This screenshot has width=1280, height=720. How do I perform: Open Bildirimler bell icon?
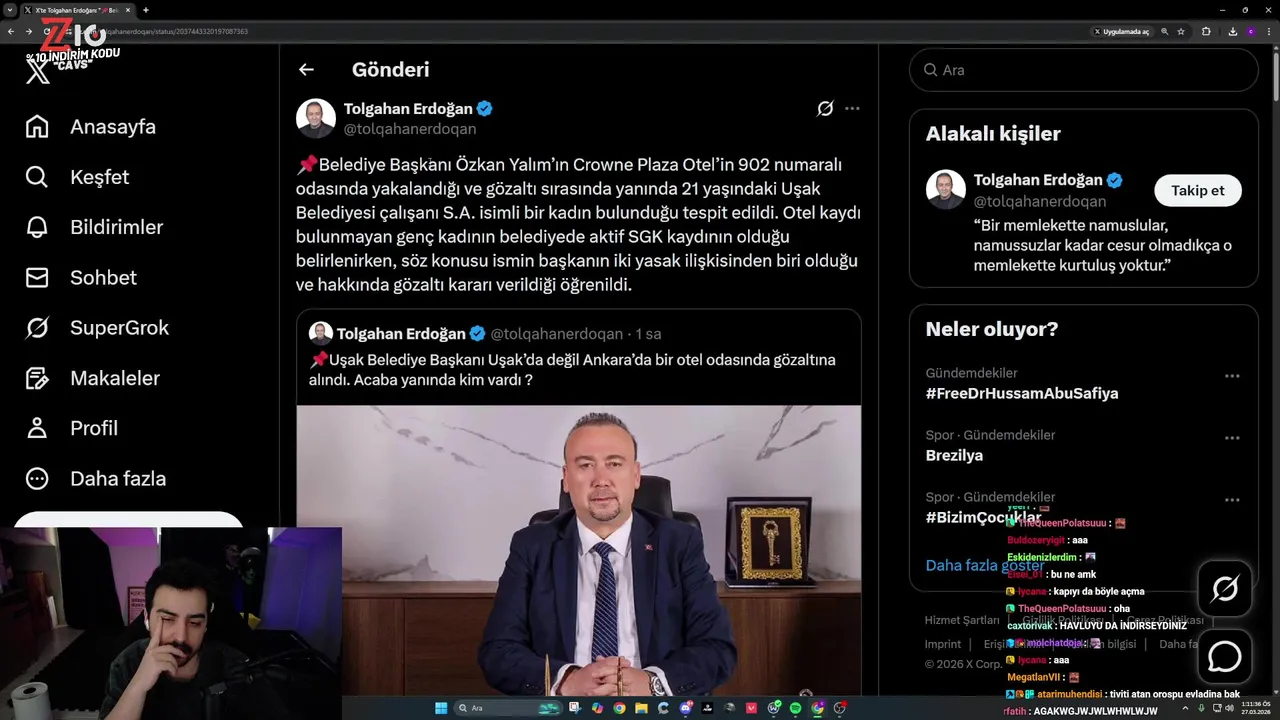(x=37, y=227)
